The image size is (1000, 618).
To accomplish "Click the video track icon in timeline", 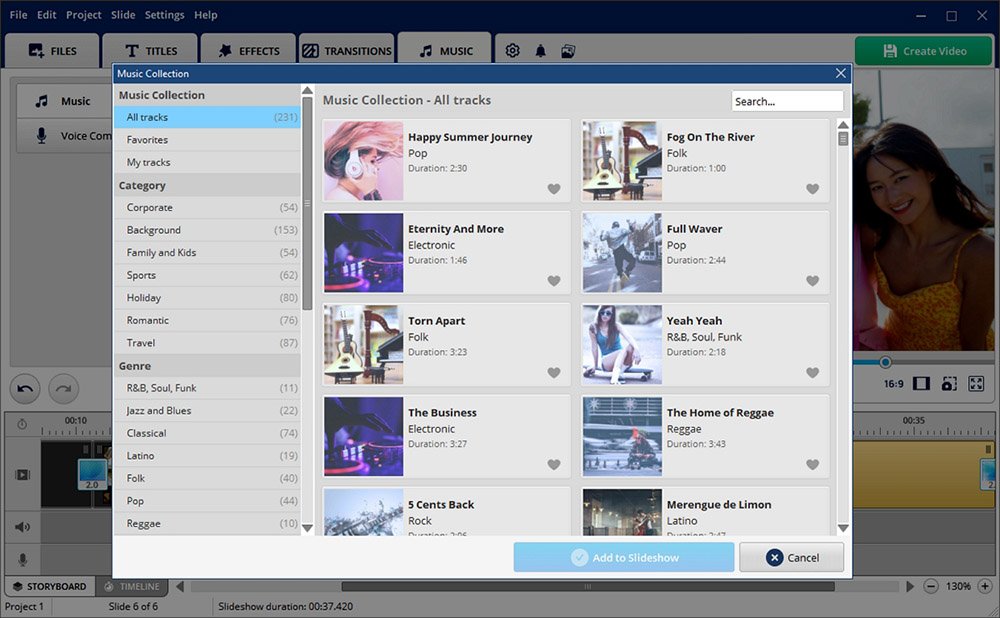I will point(22,475).
